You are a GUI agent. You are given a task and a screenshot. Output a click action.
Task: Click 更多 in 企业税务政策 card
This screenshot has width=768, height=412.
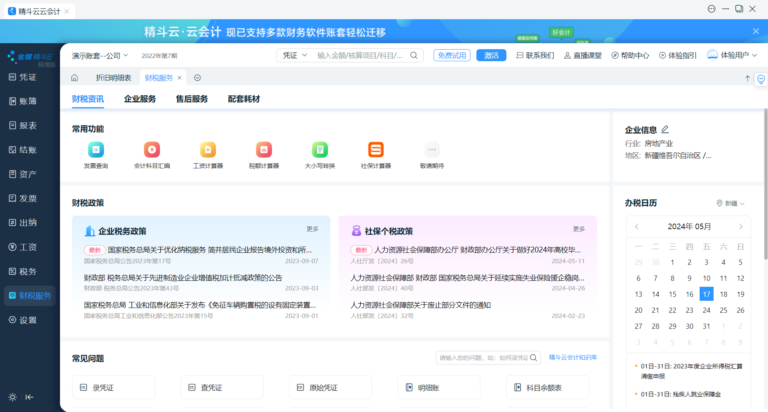pos(312,229)
